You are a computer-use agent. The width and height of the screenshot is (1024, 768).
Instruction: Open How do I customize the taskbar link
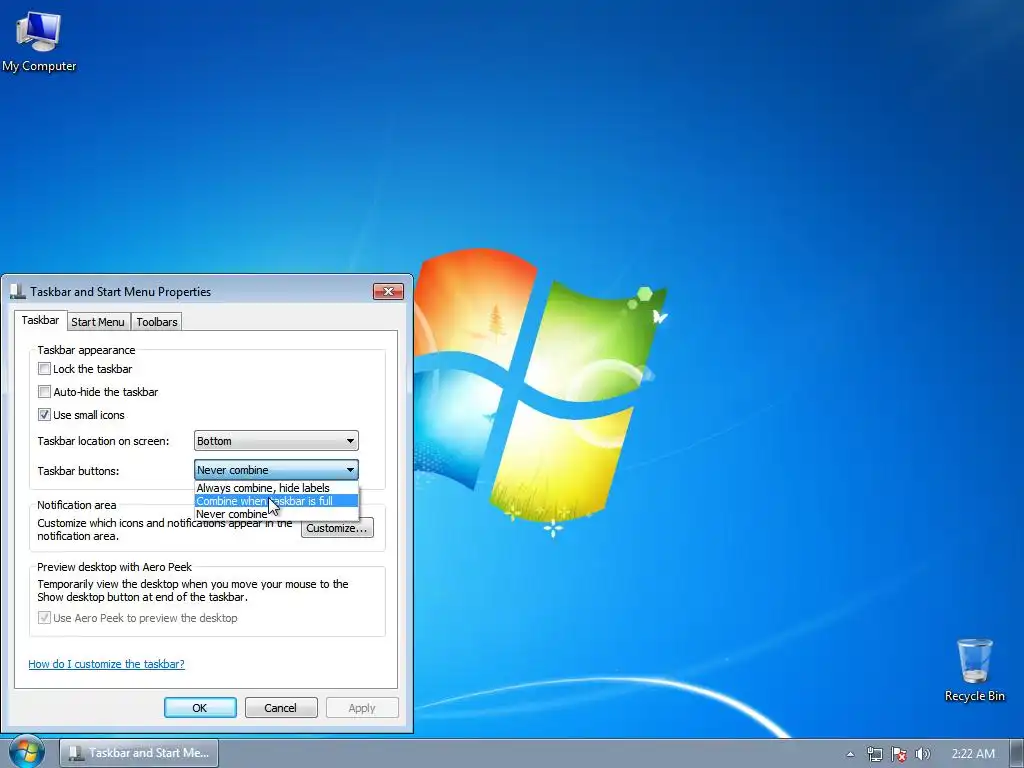106,664
